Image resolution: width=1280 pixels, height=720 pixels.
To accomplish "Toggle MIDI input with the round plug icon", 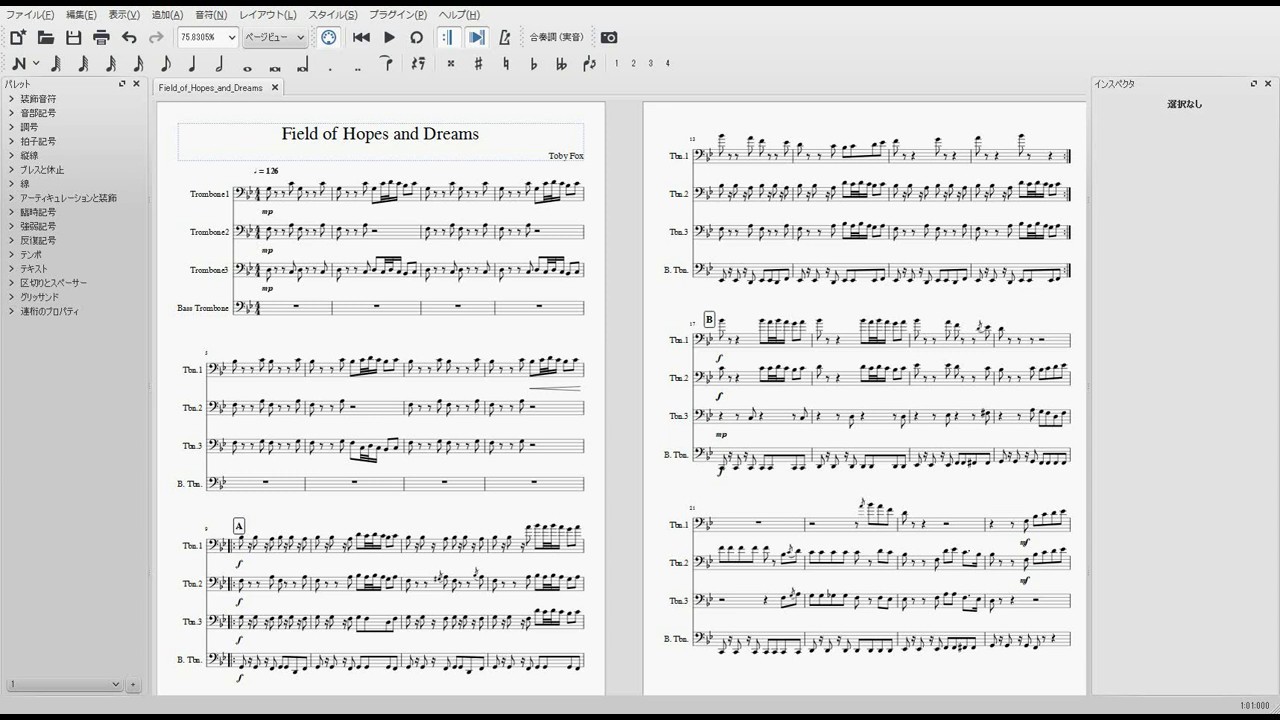I will point(329,38).
